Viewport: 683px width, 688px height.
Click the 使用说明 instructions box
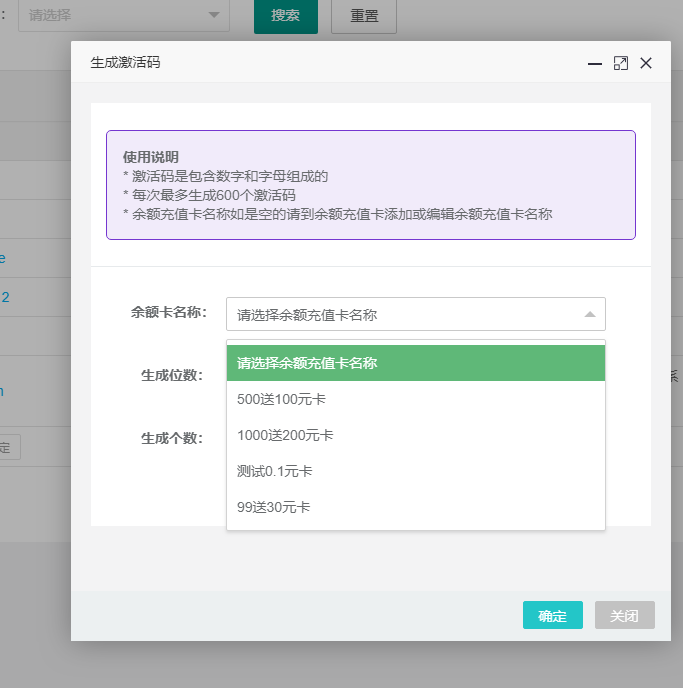pos(370,185)
